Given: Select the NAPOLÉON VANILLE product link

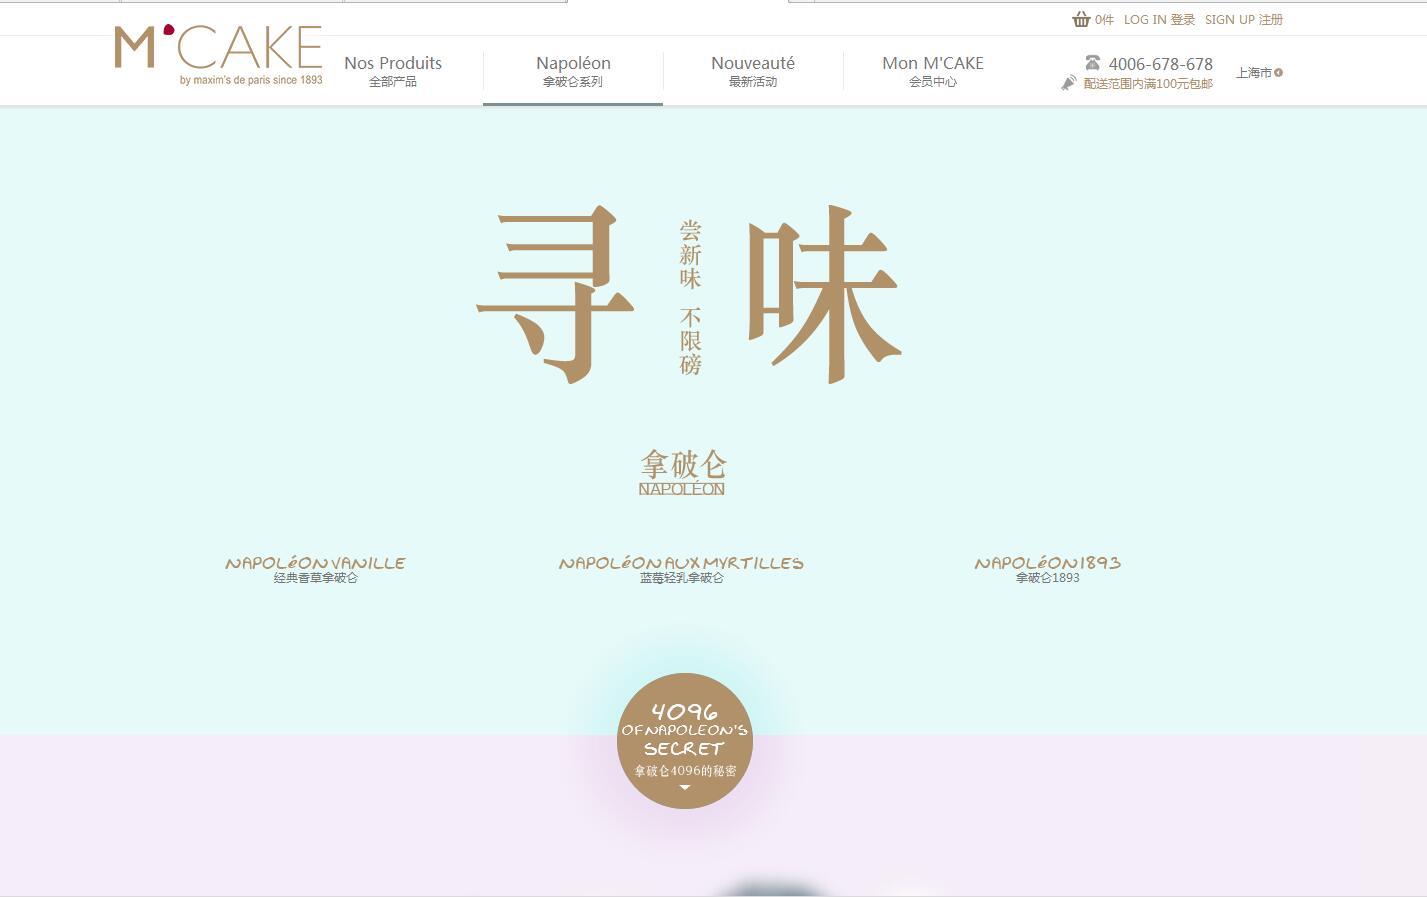Looking at the screenshot, I should (x=314, y=568).
